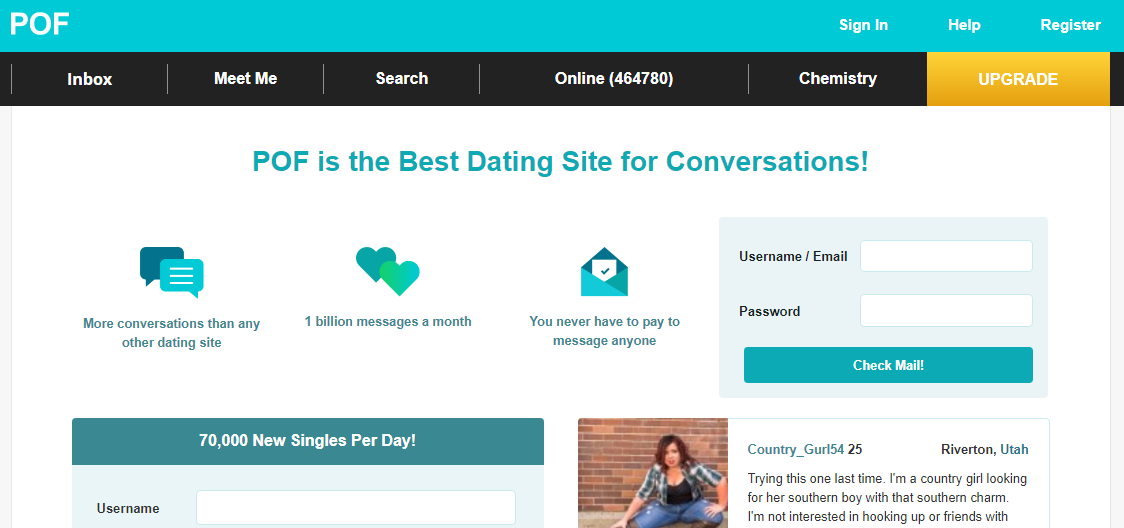The image size is (1124, 528).
Task: Click 'You never have to pay to message anyone' text
Action: pos(604,331)
